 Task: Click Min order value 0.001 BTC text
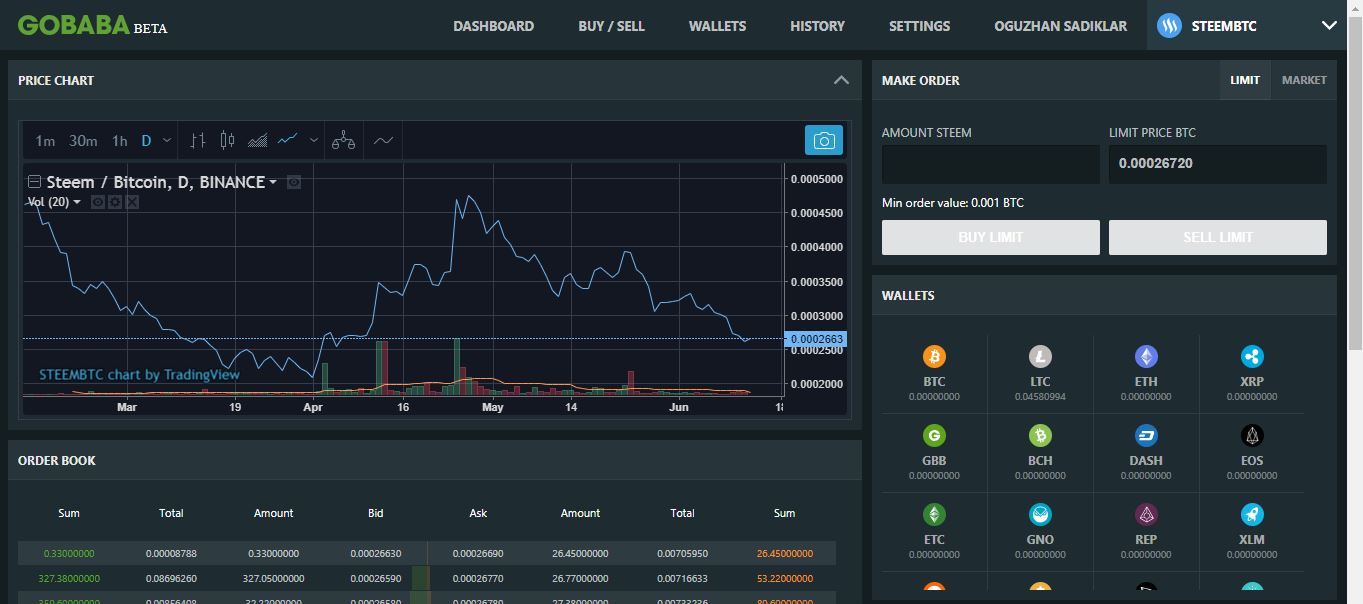[953, 203]
